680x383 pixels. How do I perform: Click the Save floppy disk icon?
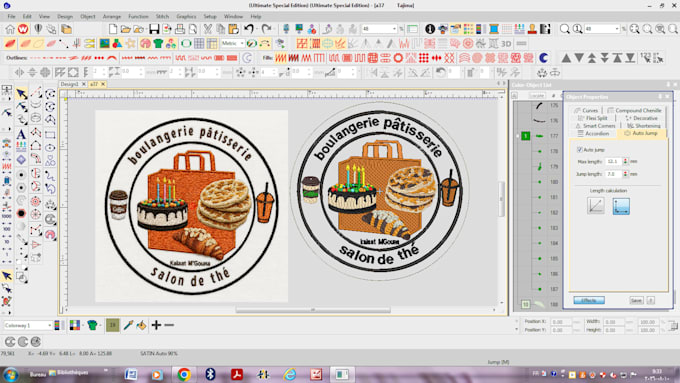point(154,29)
